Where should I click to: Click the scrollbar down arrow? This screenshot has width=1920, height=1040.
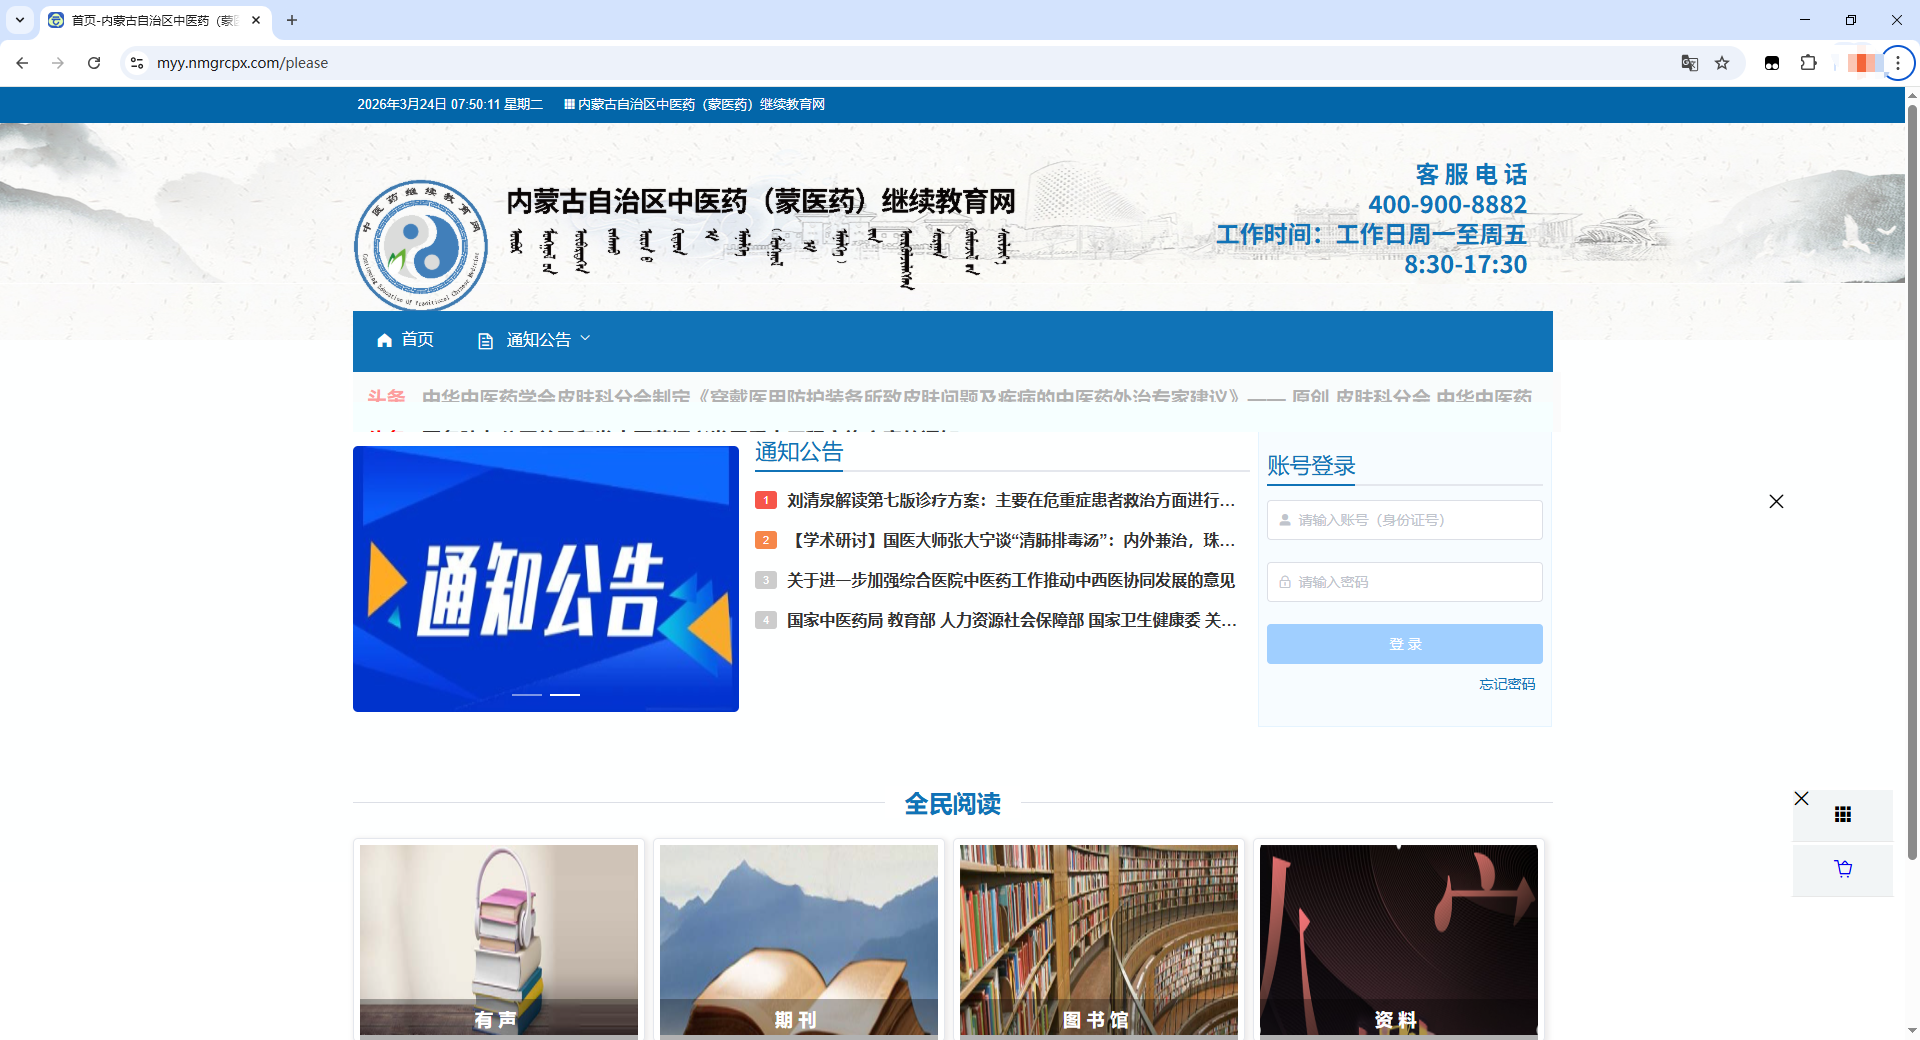[1912, 1030]
